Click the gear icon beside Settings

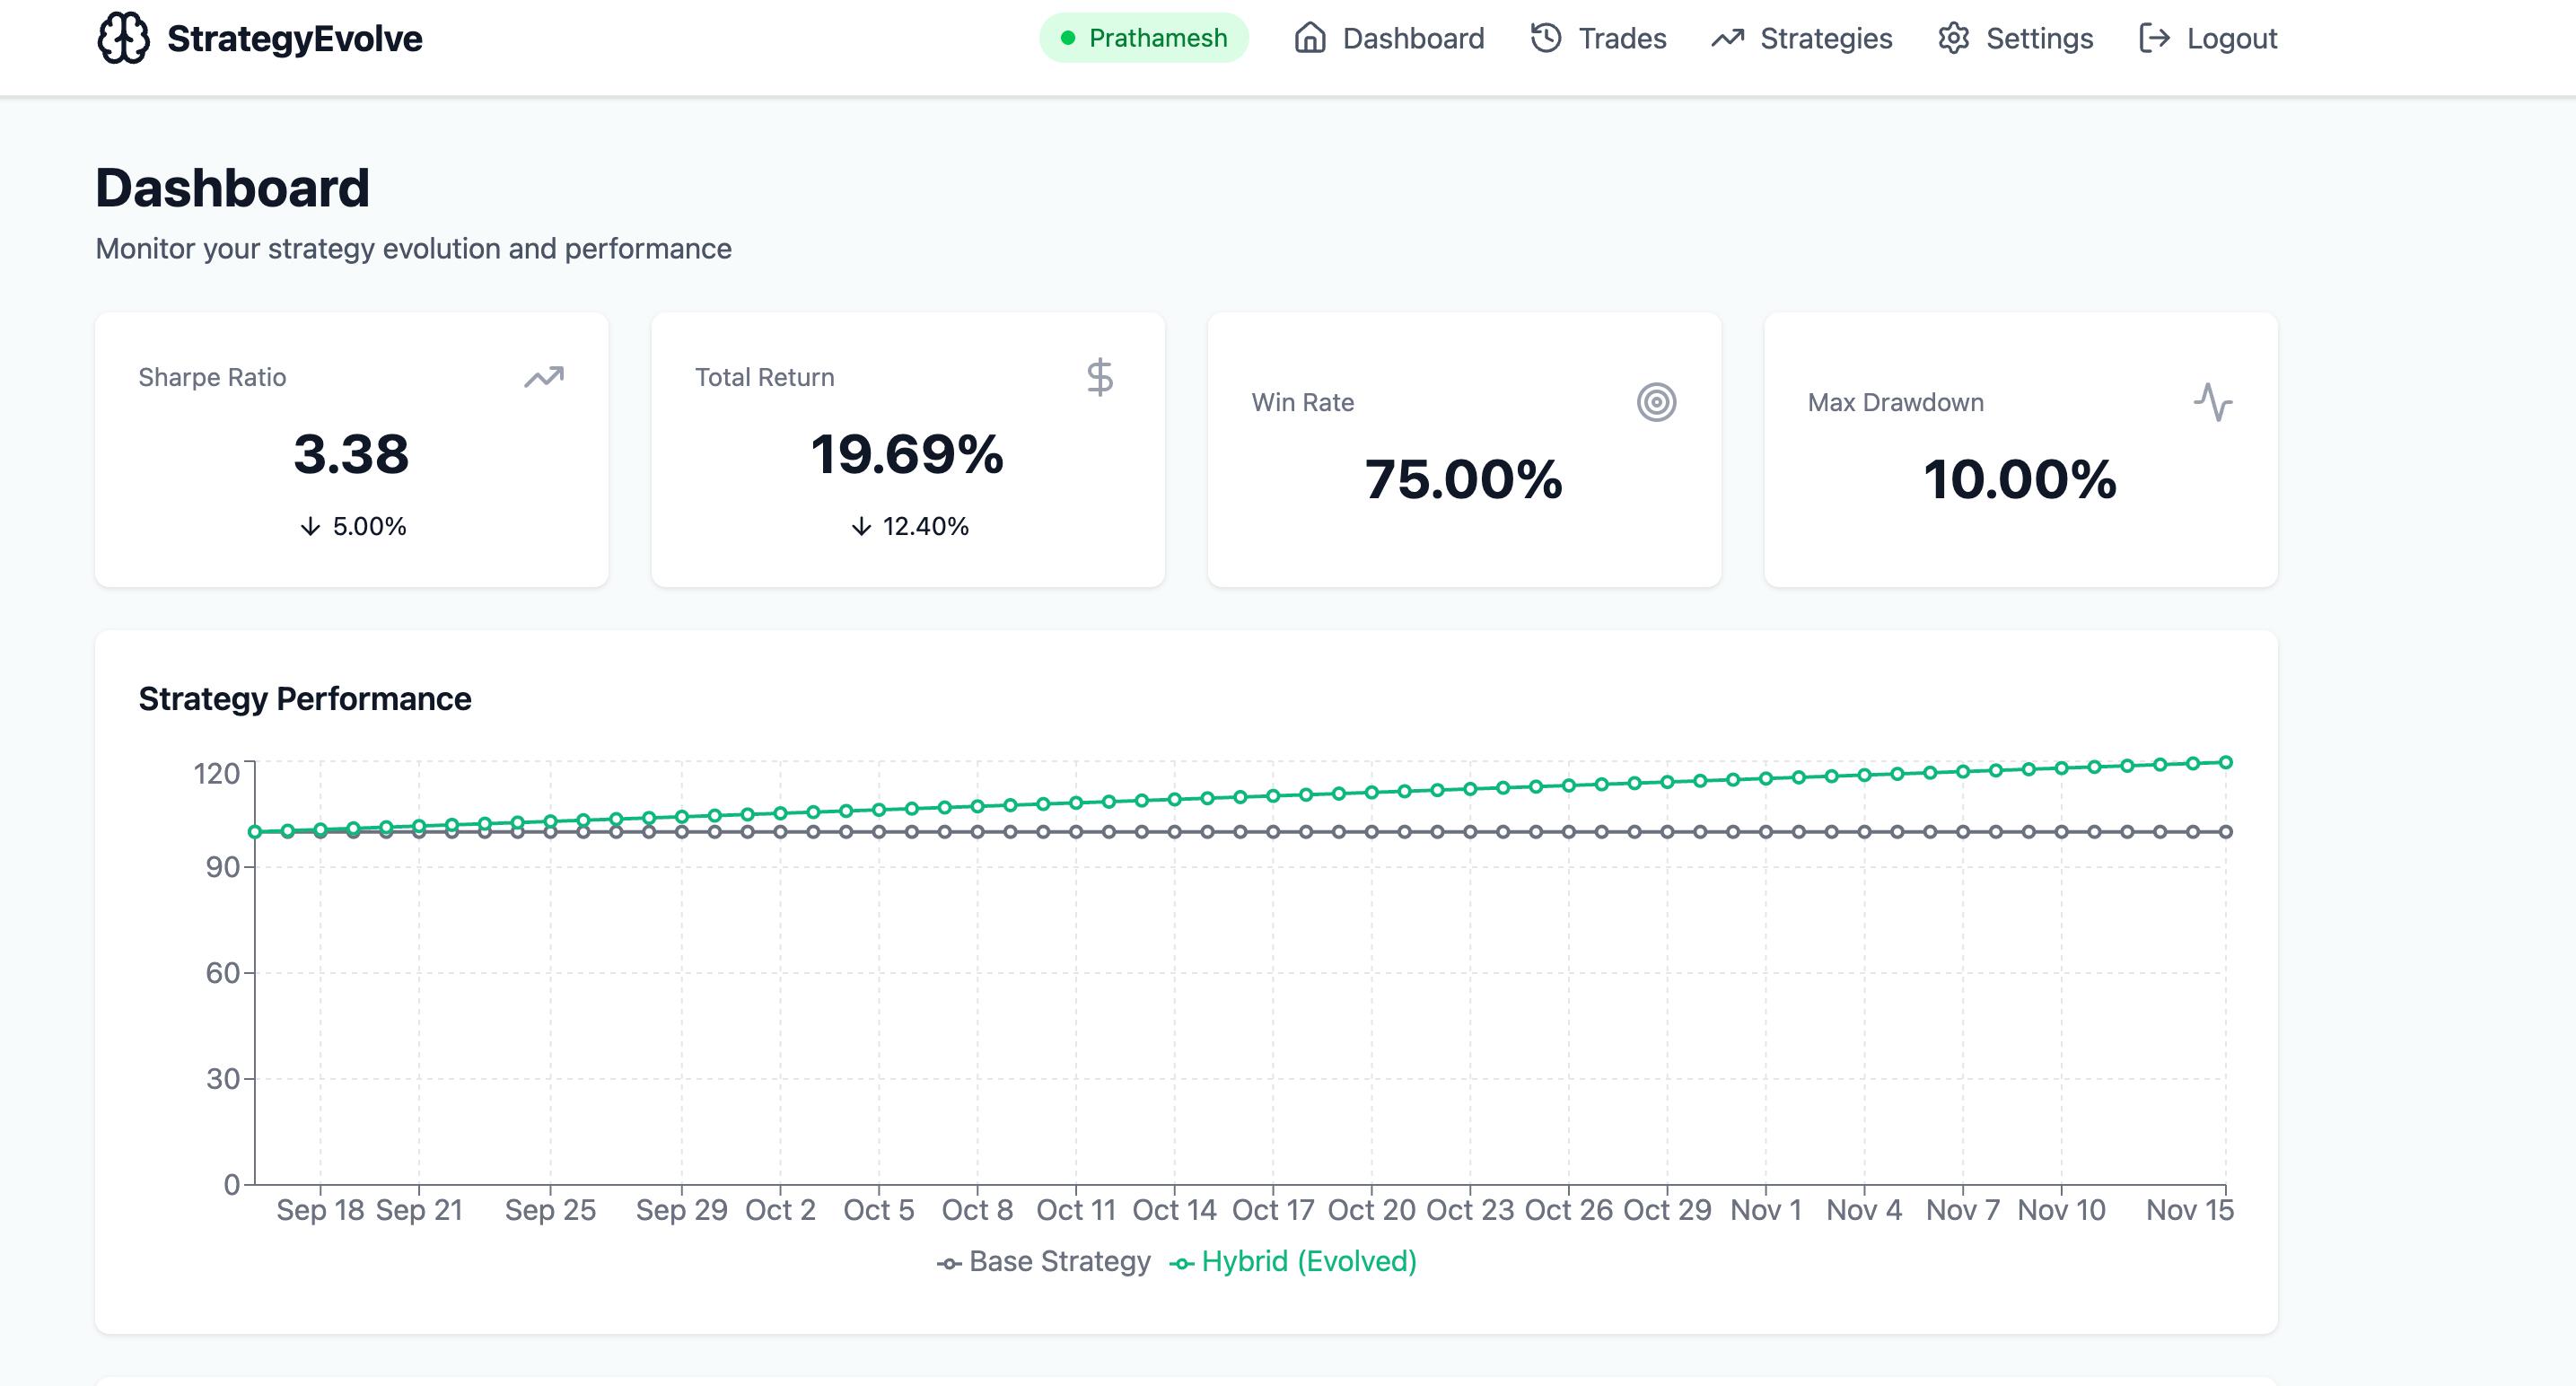[x=1953, y=38]
